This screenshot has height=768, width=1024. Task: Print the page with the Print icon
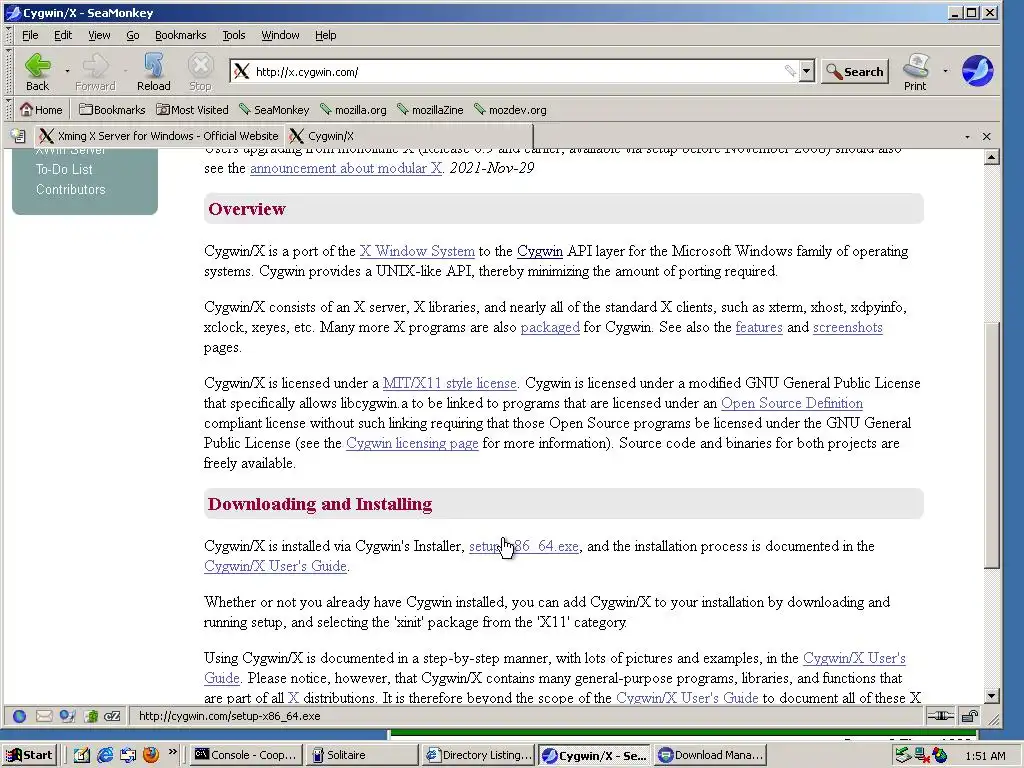pos(915,71)
